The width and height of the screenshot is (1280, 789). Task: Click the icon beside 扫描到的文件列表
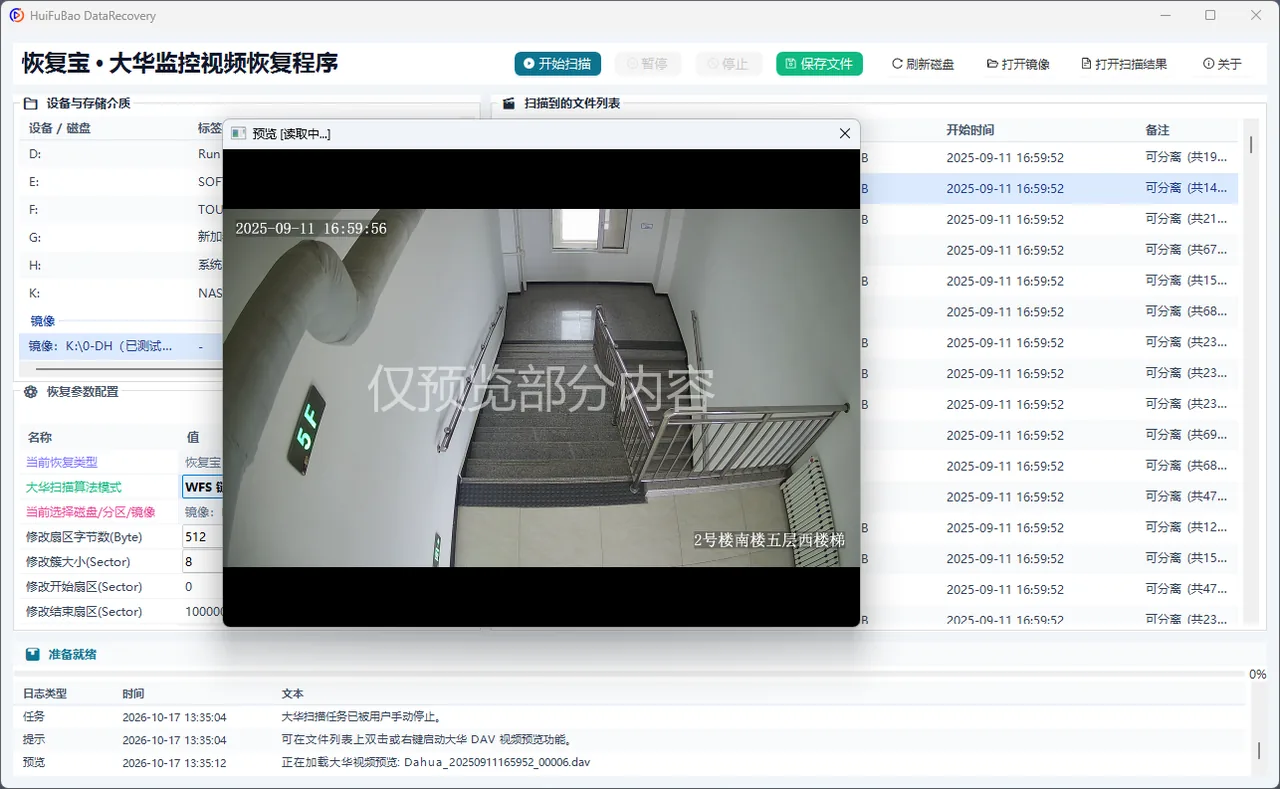[508, 103]
